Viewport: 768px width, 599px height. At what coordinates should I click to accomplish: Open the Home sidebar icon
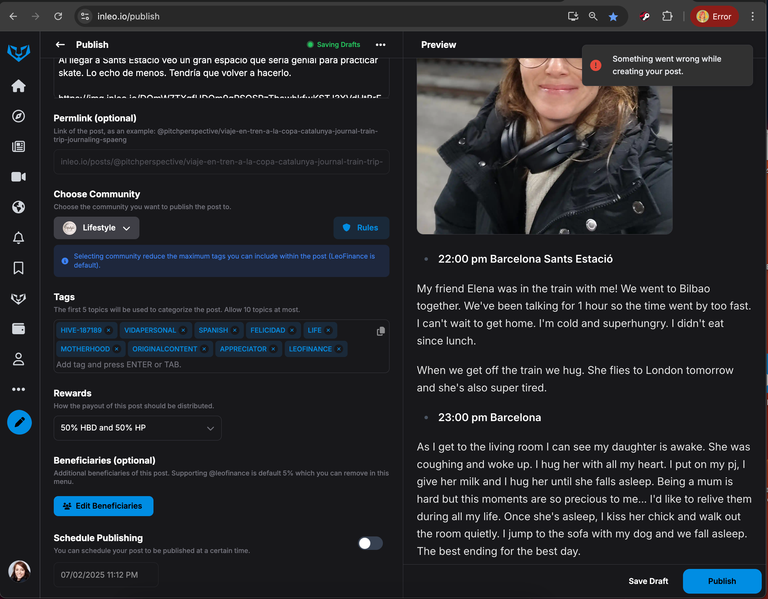tap(19, 86)
